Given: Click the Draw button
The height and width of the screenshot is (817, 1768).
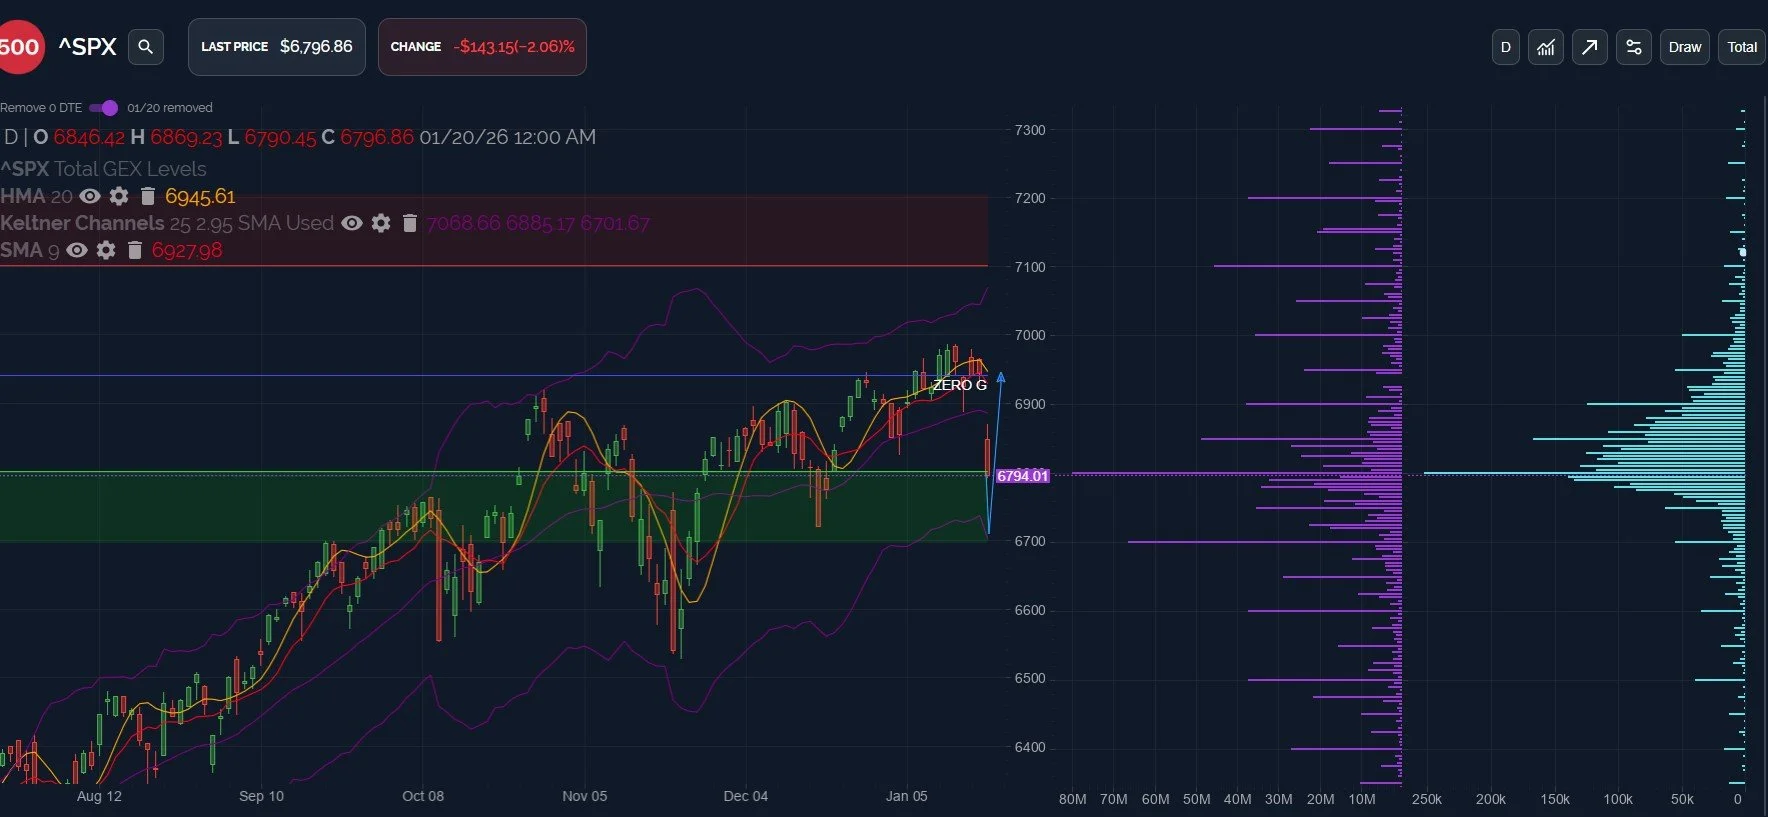Looking at the screenshot, I should [1685, 47].
